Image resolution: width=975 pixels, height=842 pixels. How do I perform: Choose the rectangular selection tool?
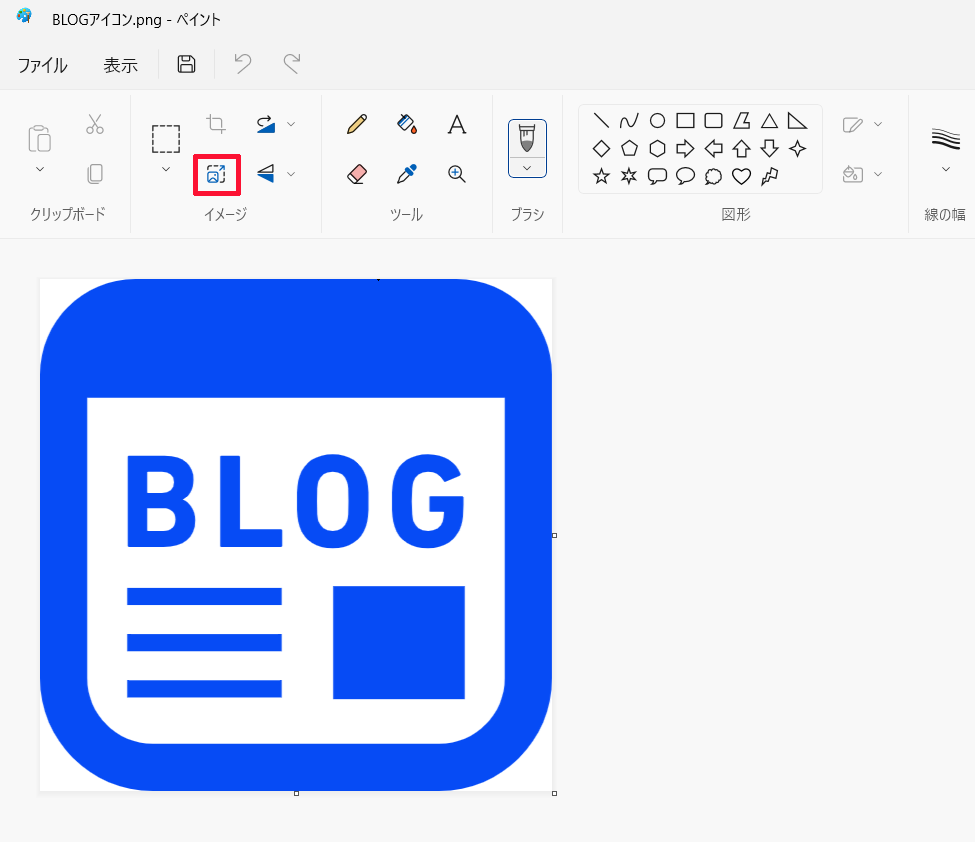coord(166,138)
